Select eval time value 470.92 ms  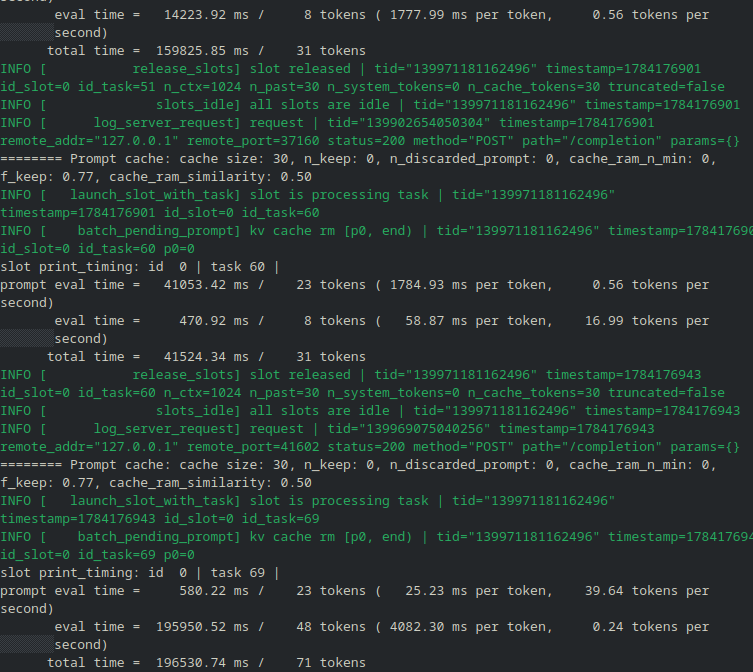(214, 321)
